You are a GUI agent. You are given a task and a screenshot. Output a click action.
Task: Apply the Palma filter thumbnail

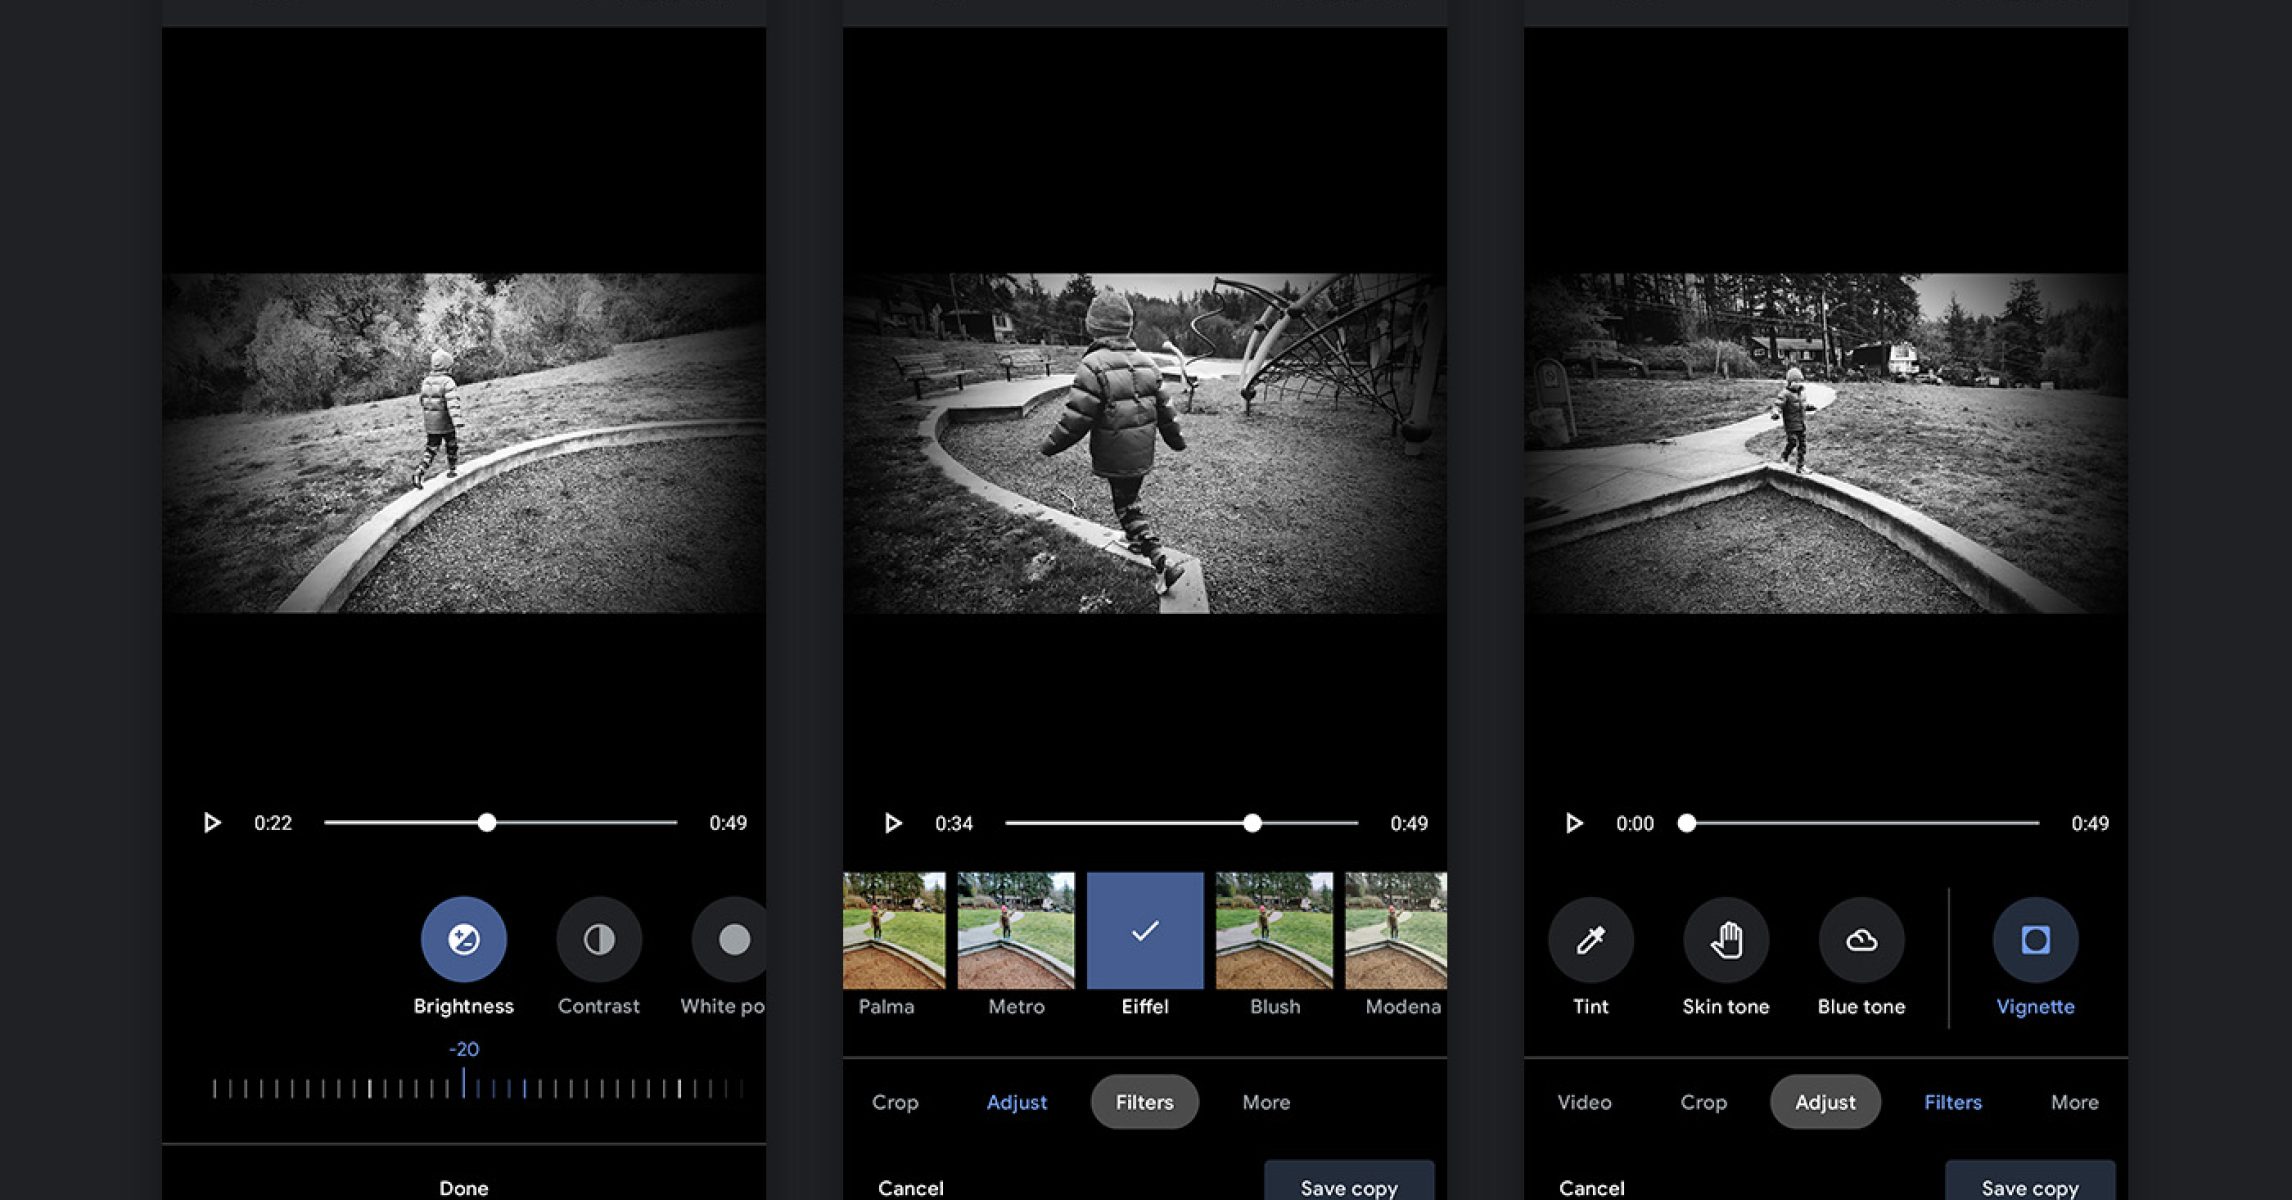892,931
